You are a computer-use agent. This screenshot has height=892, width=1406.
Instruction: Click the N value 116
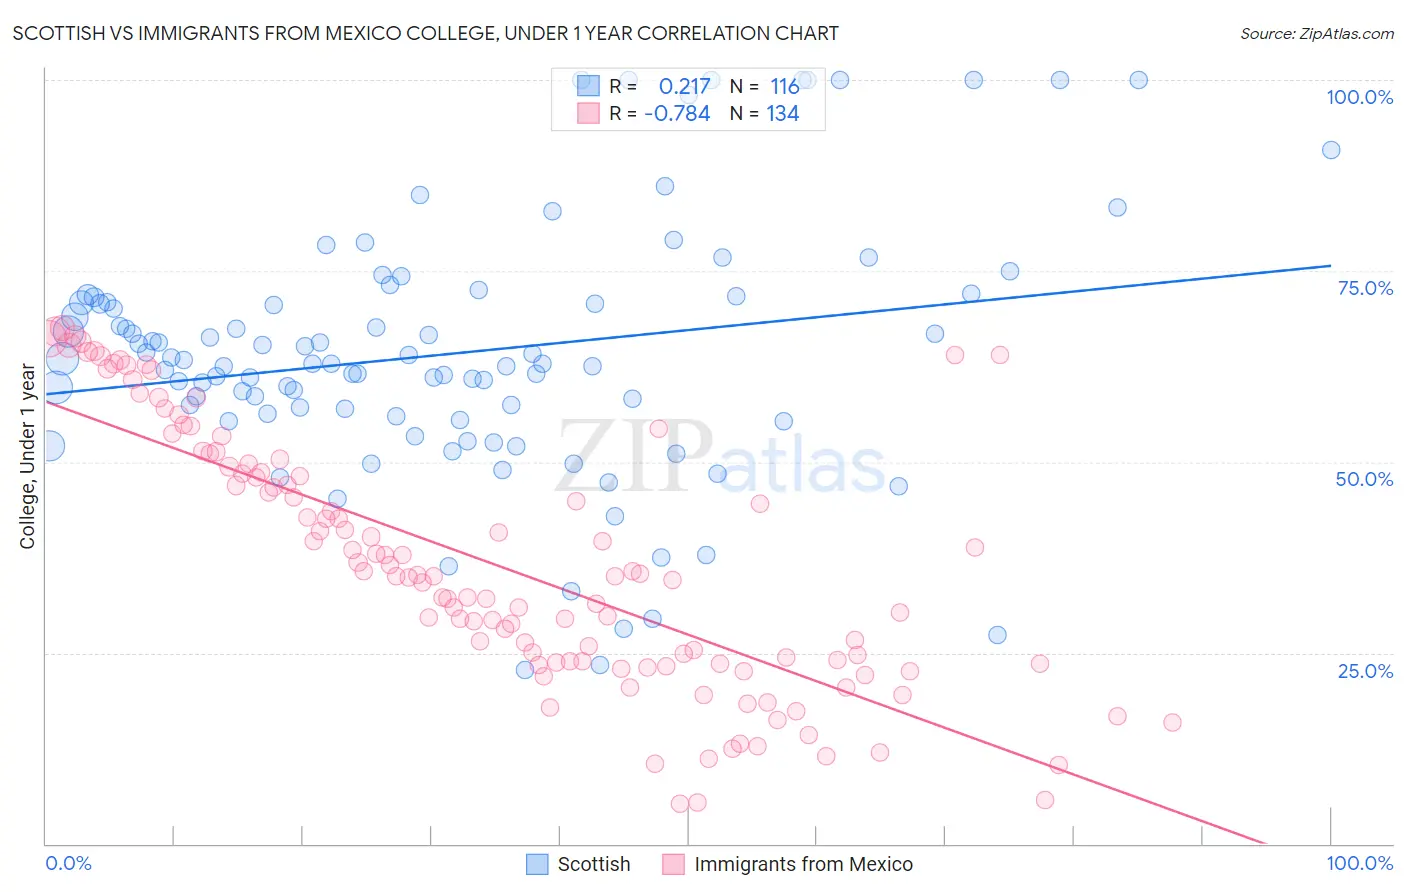point(784,86)
